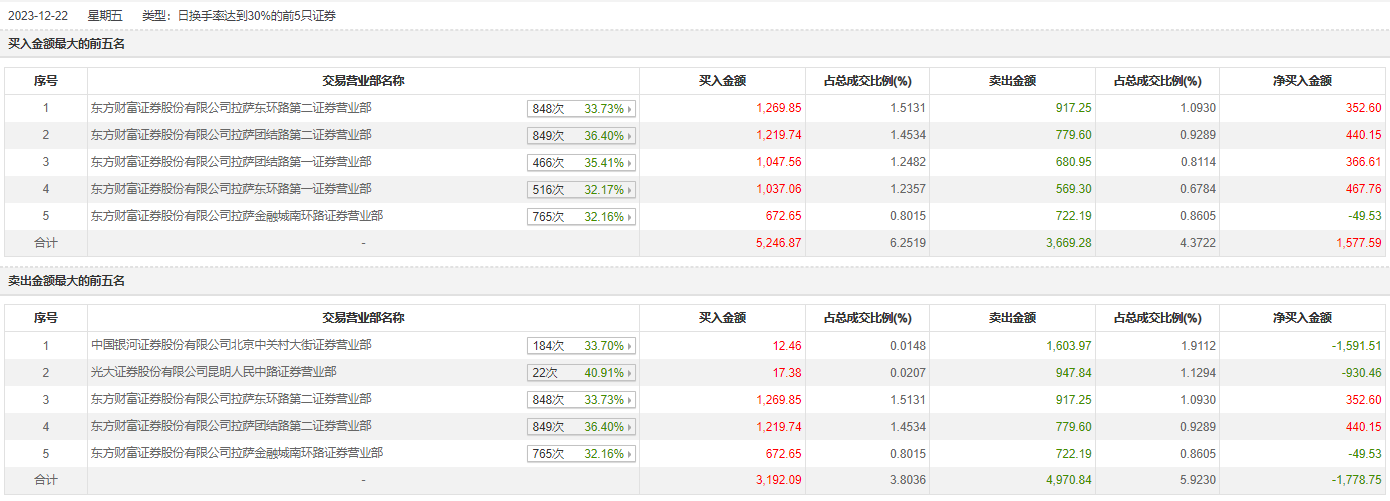Click the 卖出金额 header in the sell-side table
This screenshot has height=501, width=1390.
[x=1012, y=318]
